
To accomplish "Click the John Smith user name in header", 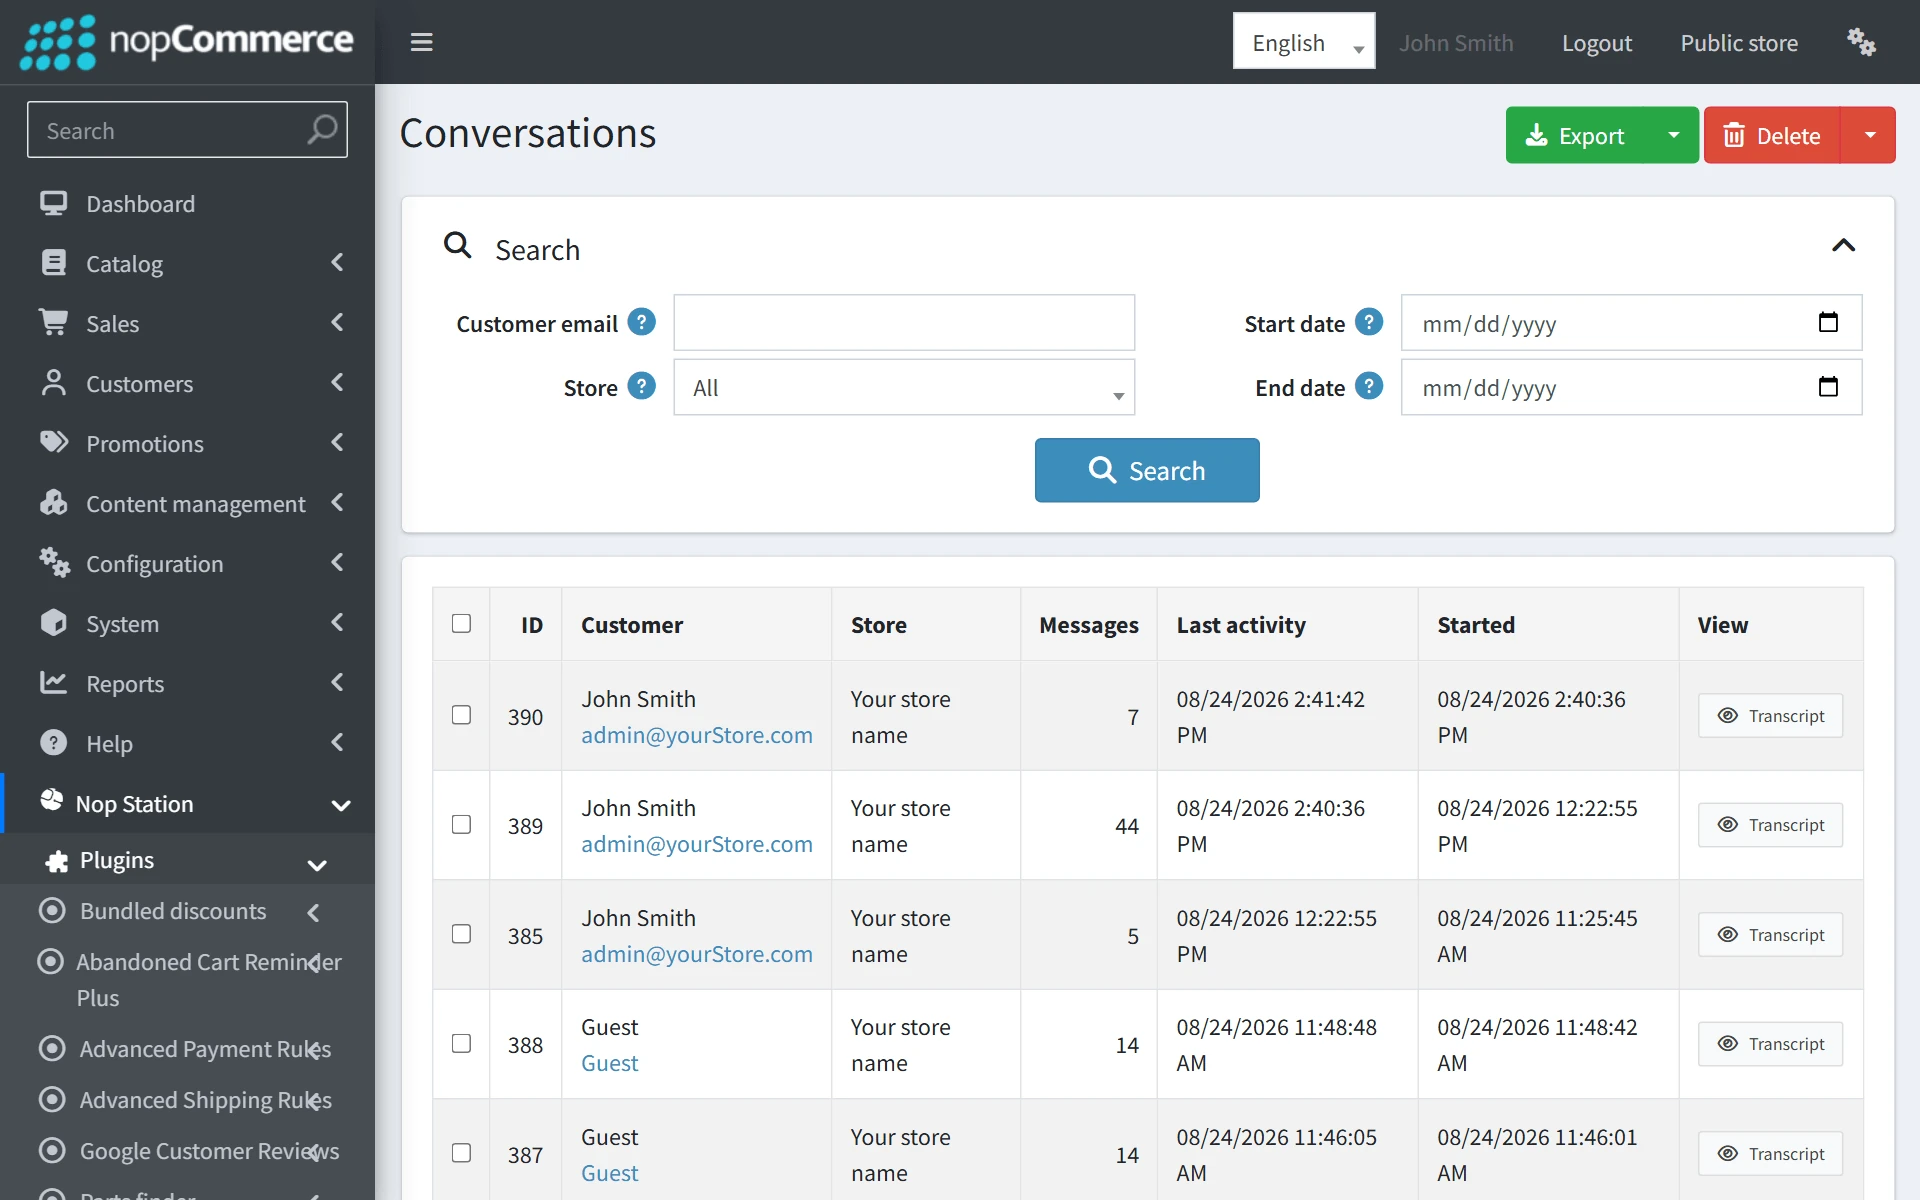I will pyautogui.click(x=1456, y=43).
